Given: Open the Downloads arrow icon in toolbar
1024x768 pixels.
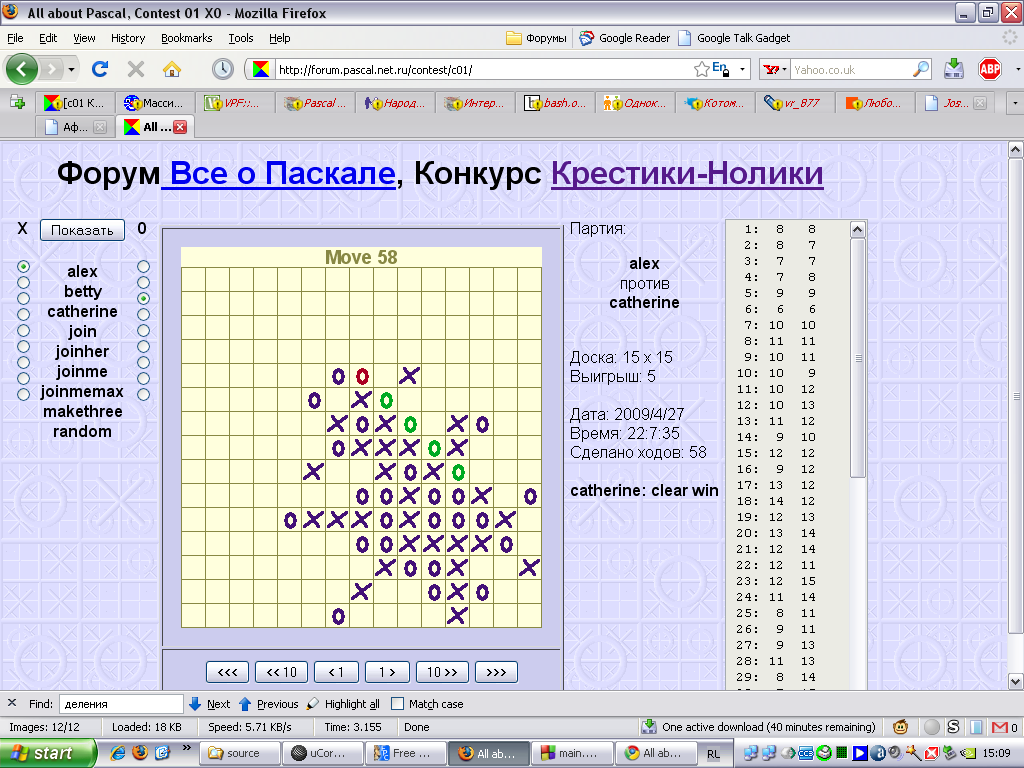Looking at the screenshot, I should click(x=953, y=69).
